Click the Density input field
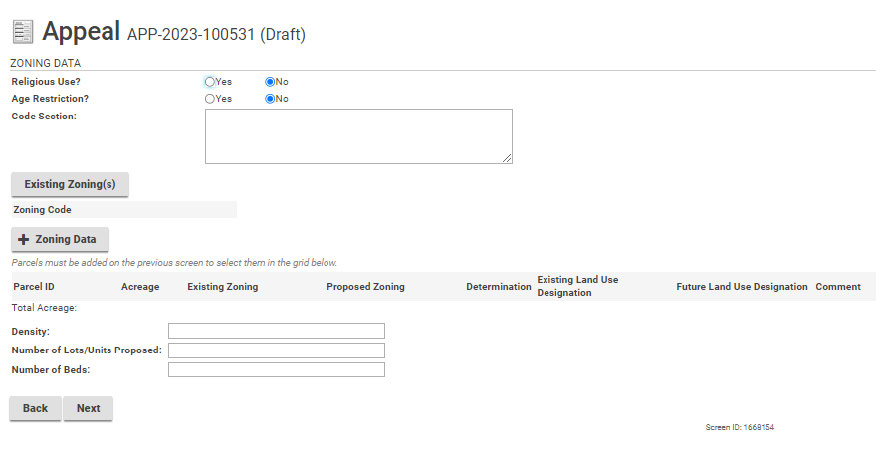 (276, 331)
